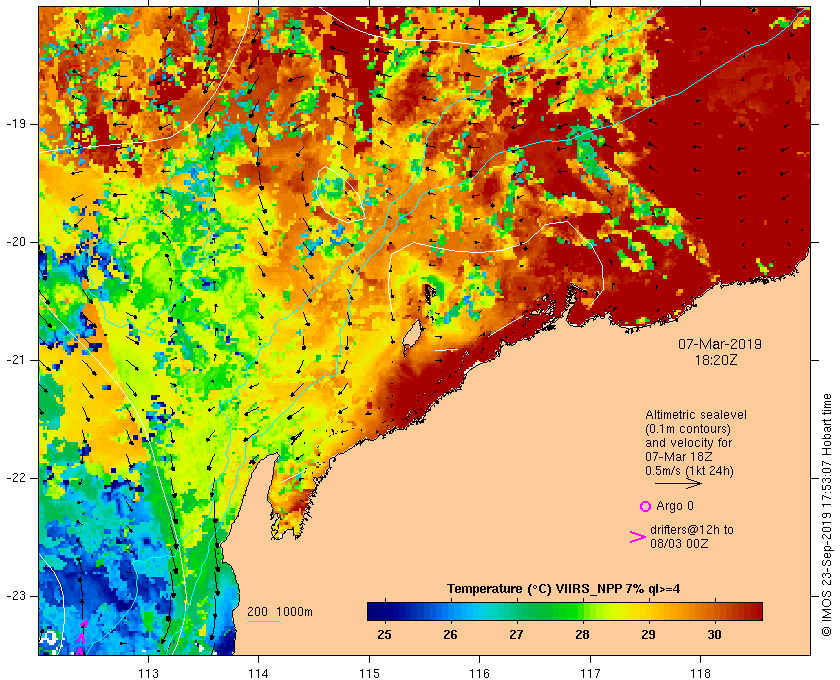
Task: Click the 0.5m/s (1kt 24h) label
Action: [x=689, y=471]
